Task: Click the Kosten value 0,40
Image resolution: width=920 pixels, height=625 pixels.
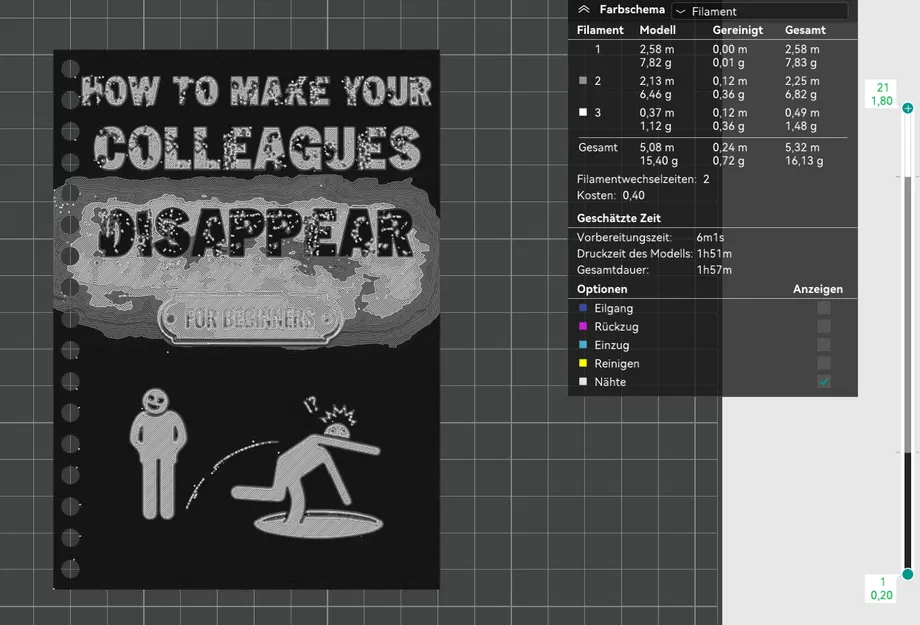Action: click(633, 195)
